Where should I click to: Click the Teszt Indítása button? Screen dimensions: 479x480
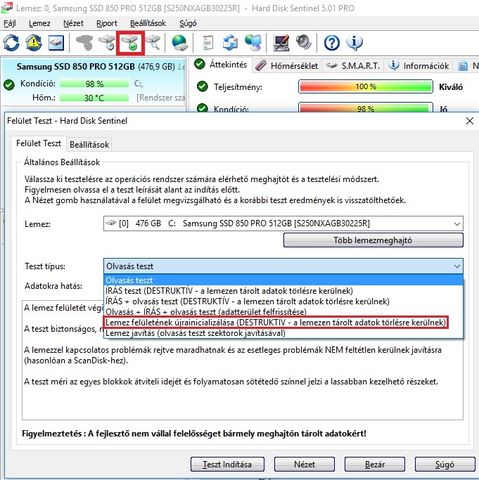227,464
